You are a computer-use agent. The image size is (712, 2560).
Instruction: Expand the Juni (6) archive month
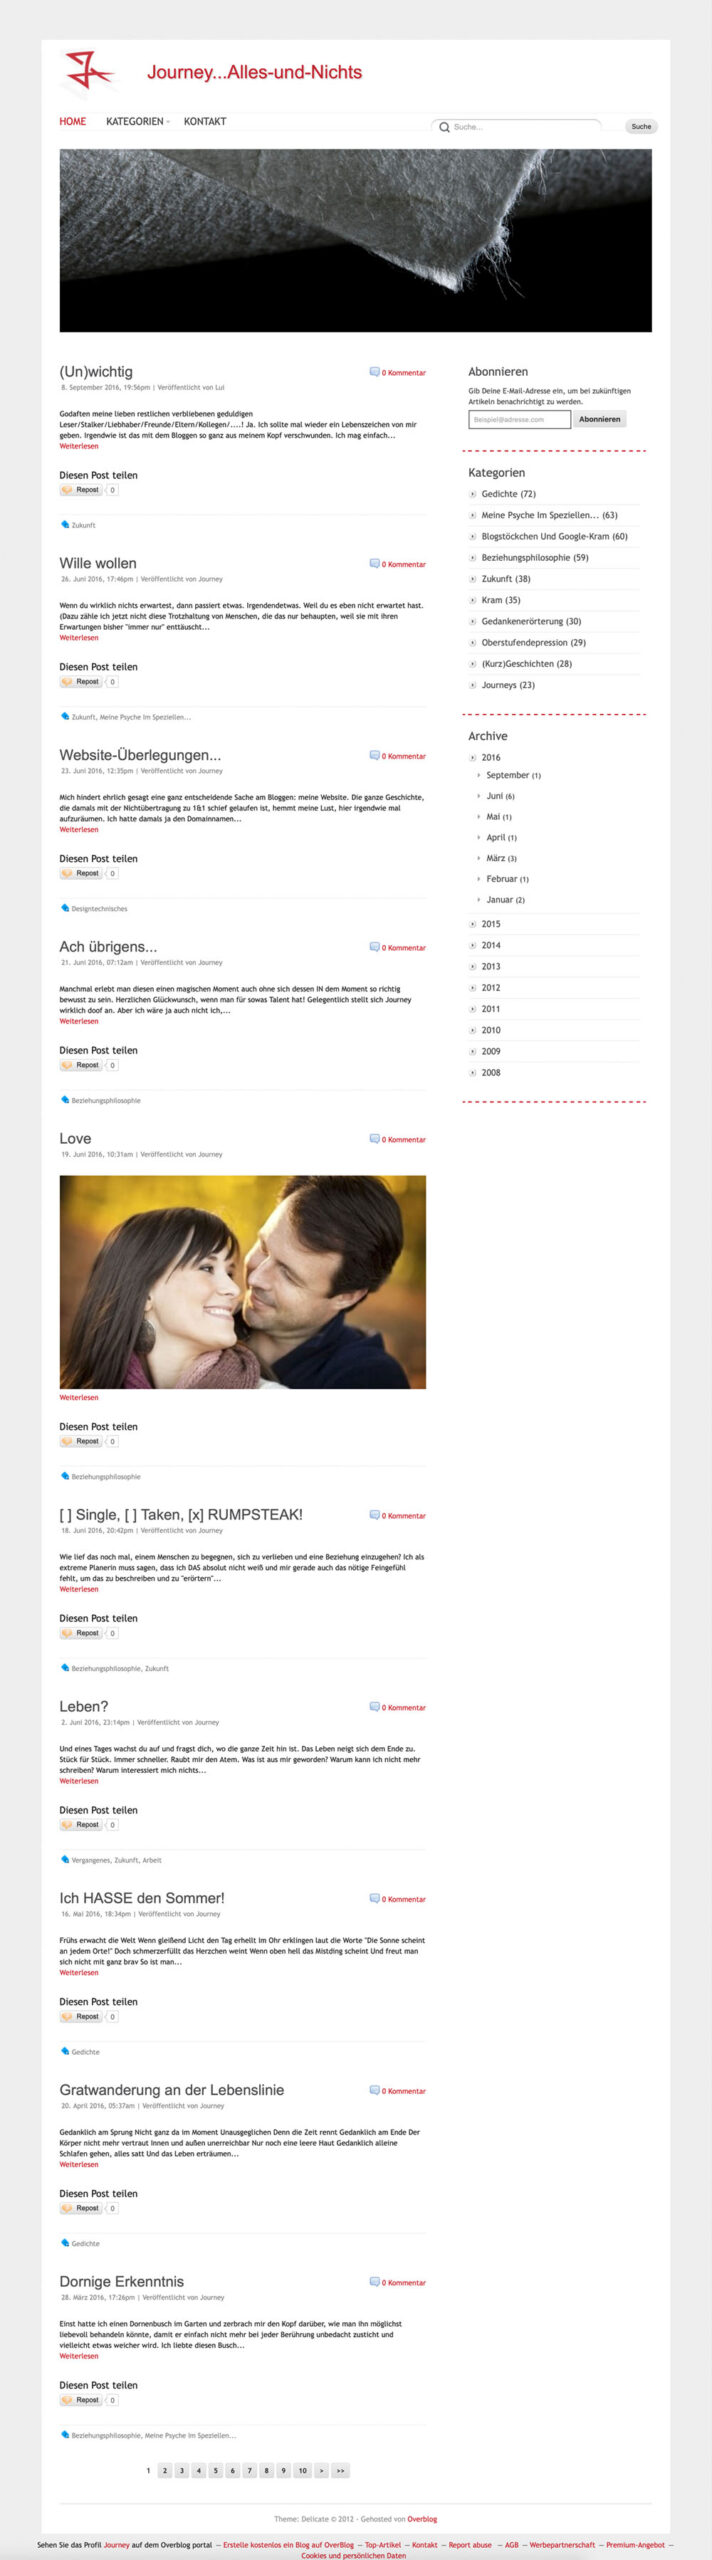click(x=479, y=796)
